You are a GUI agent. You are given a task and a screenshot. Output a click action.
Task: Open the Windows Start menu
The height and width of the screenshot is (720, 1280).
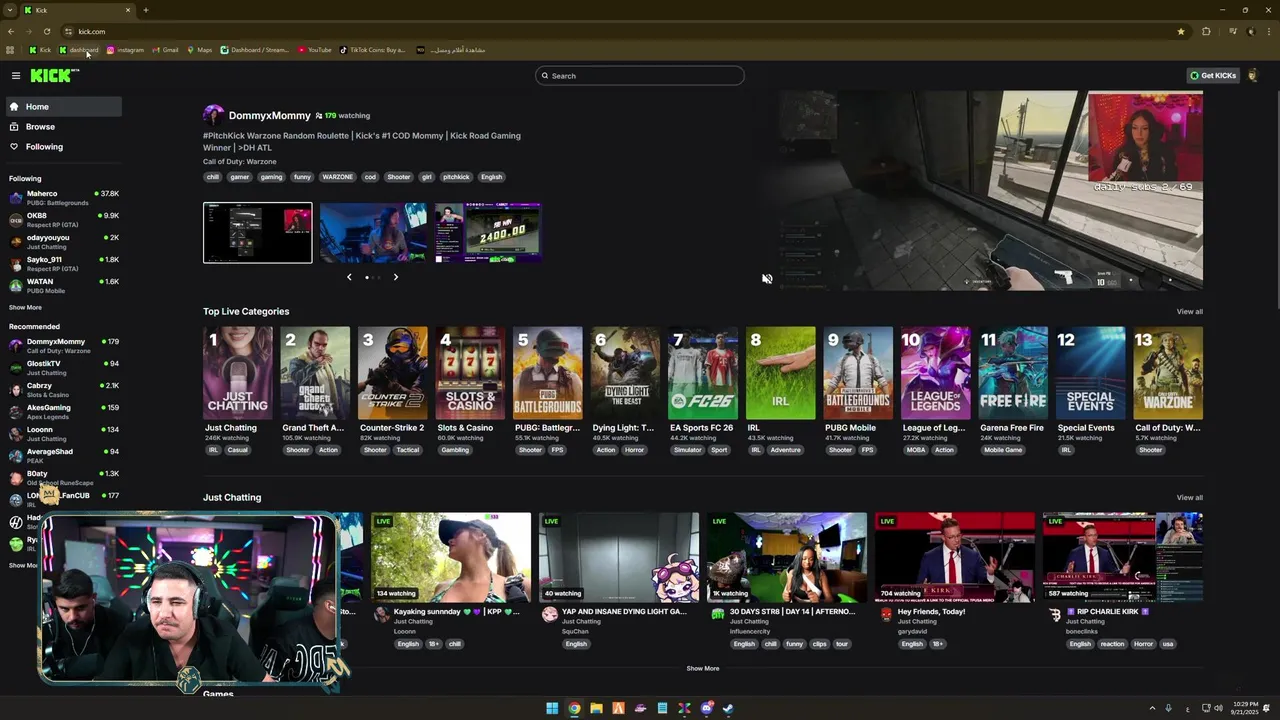[x=552, y=709]
